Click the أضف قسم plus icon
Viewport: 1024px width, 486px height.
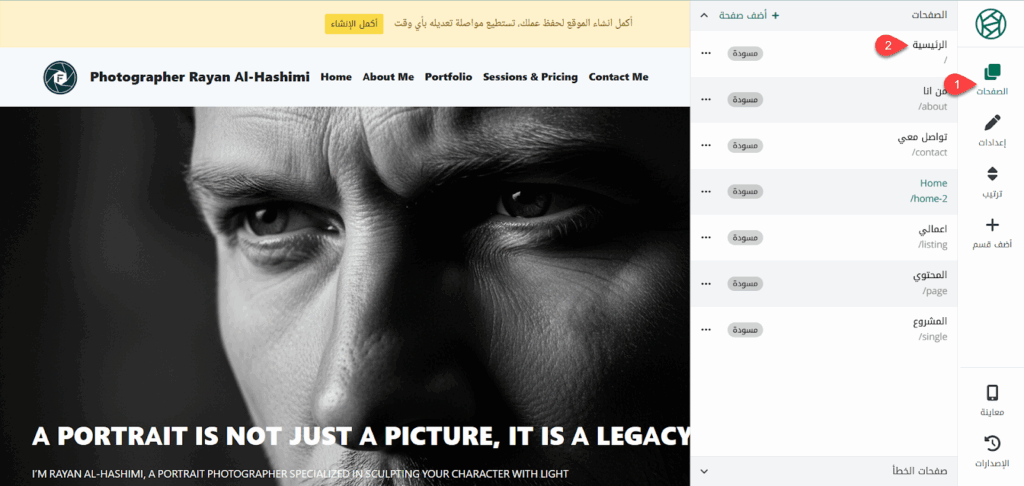click(x=992, y=226)
